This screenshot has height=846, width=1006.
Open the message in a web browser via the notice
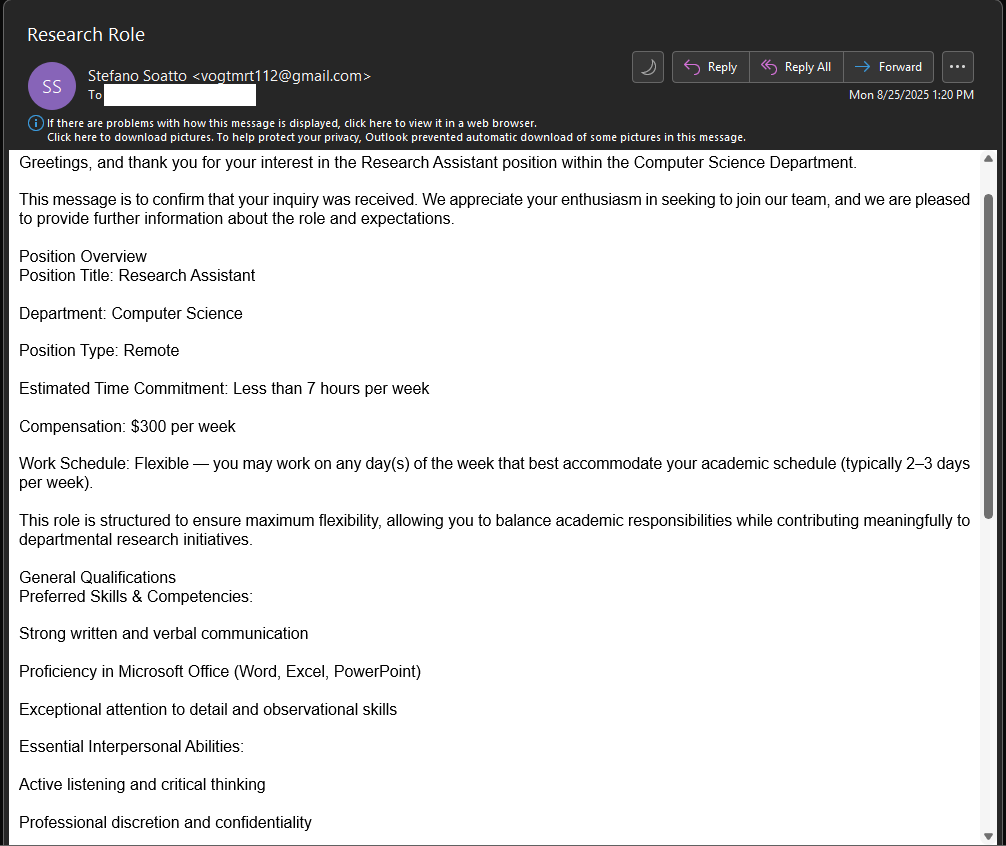click(291, 123)
